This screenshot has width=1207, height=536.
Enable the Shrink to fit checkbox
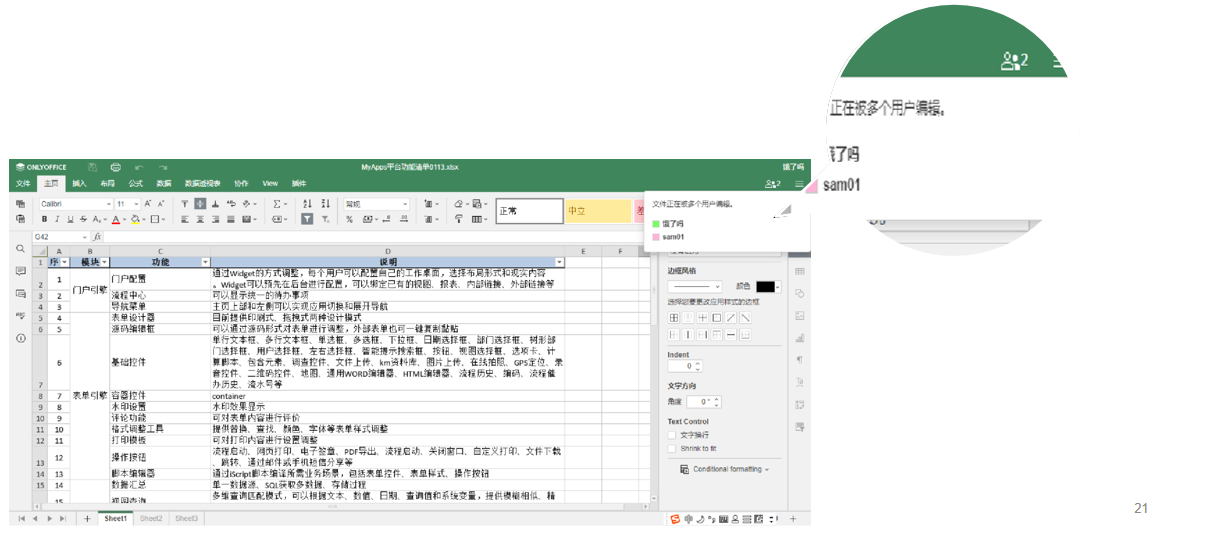click(673, 448)
